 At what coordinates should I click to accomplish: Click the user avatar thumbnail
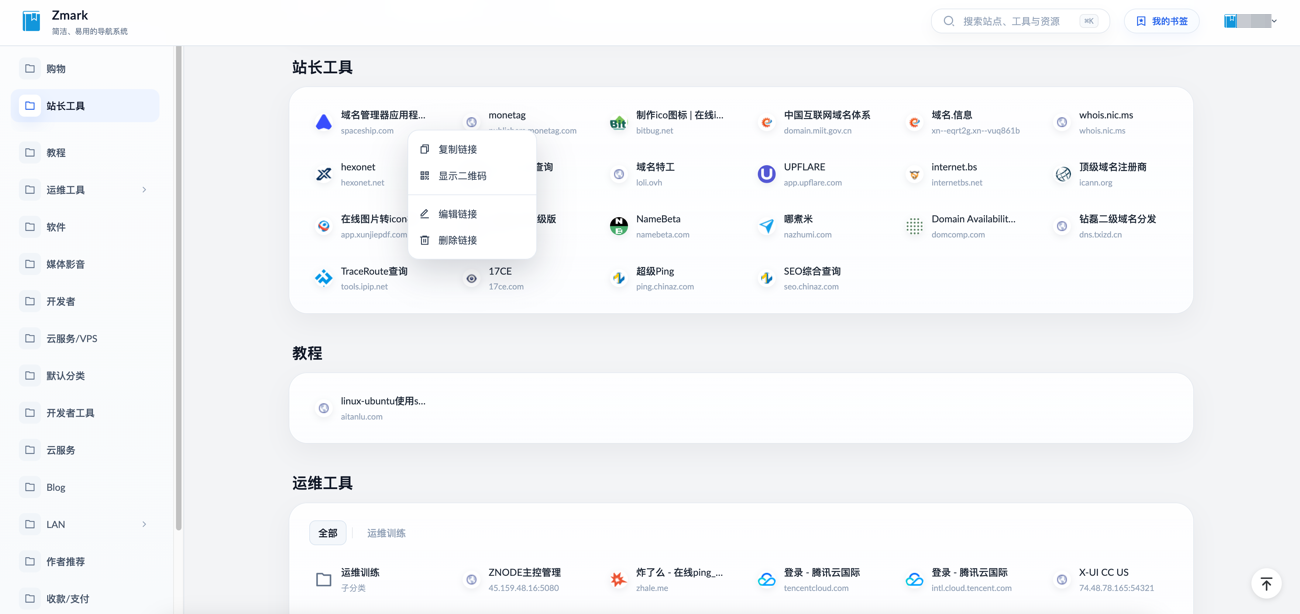point(1231,21)
